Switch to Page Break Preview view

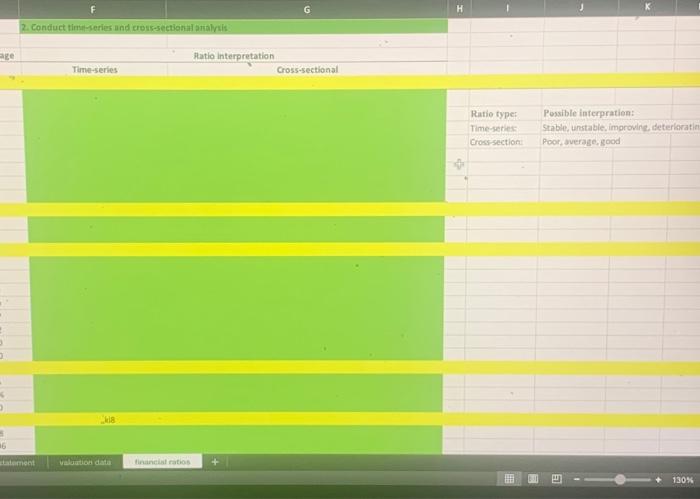(557, 479)
